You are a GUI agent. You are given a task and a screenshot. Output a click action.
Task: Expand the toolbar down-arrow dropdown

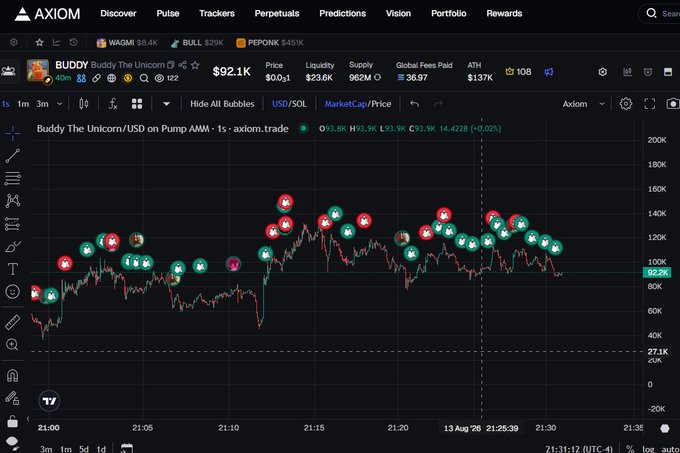click(166, 104)
